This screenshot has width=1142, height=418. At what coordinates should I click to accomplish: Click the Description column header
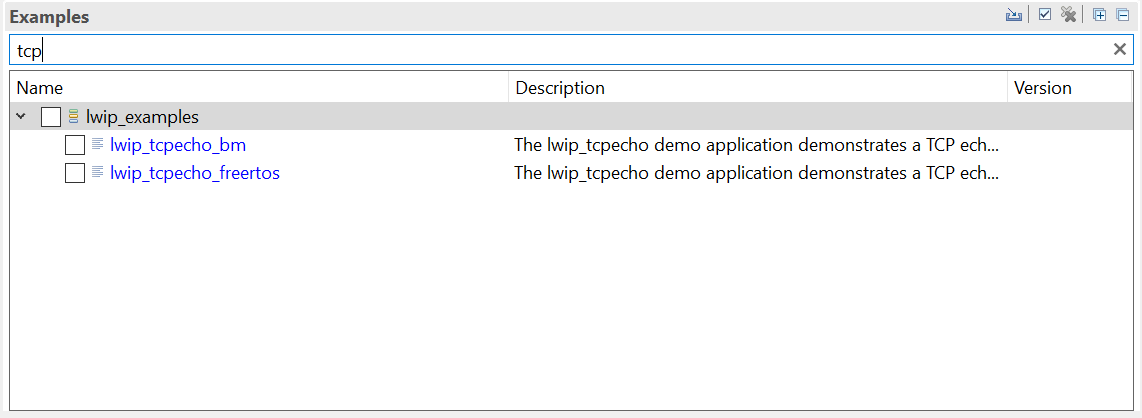coord(560,88)
